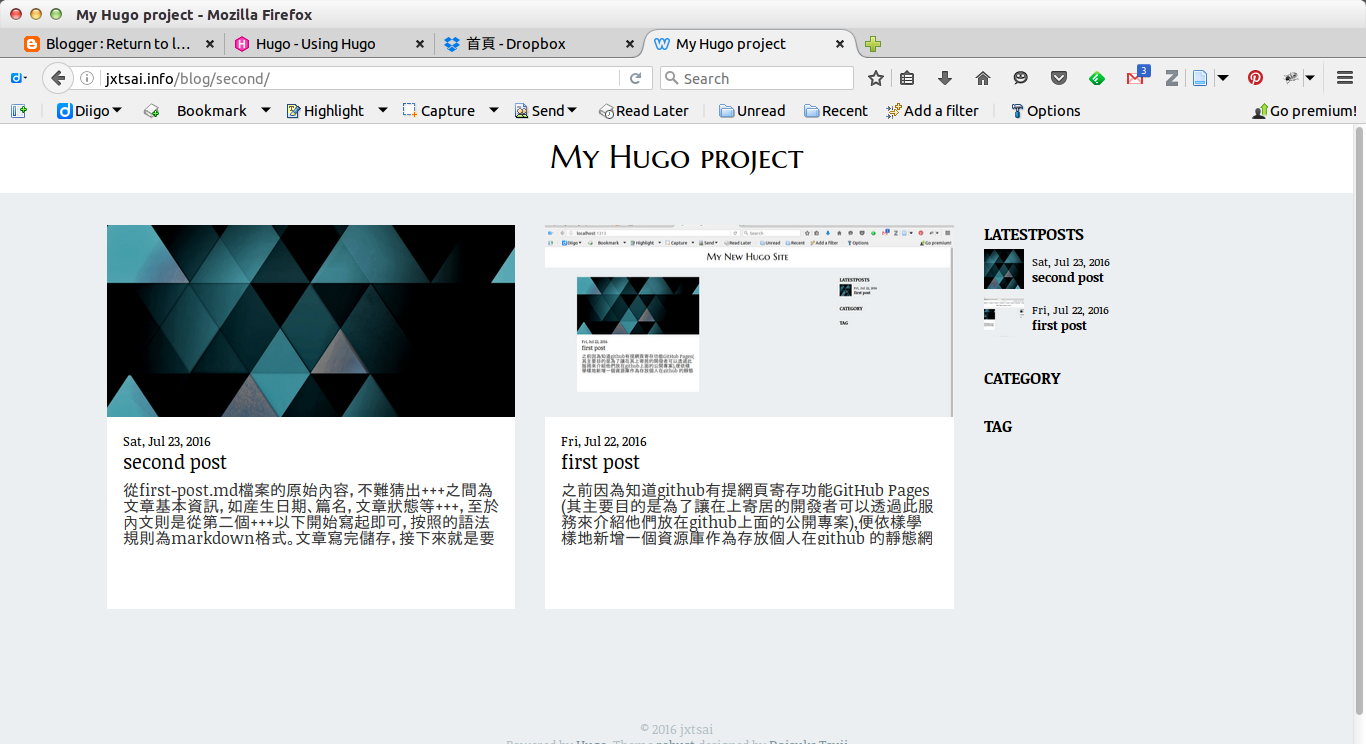Click the second post triangle cover image

pos(311,321)
